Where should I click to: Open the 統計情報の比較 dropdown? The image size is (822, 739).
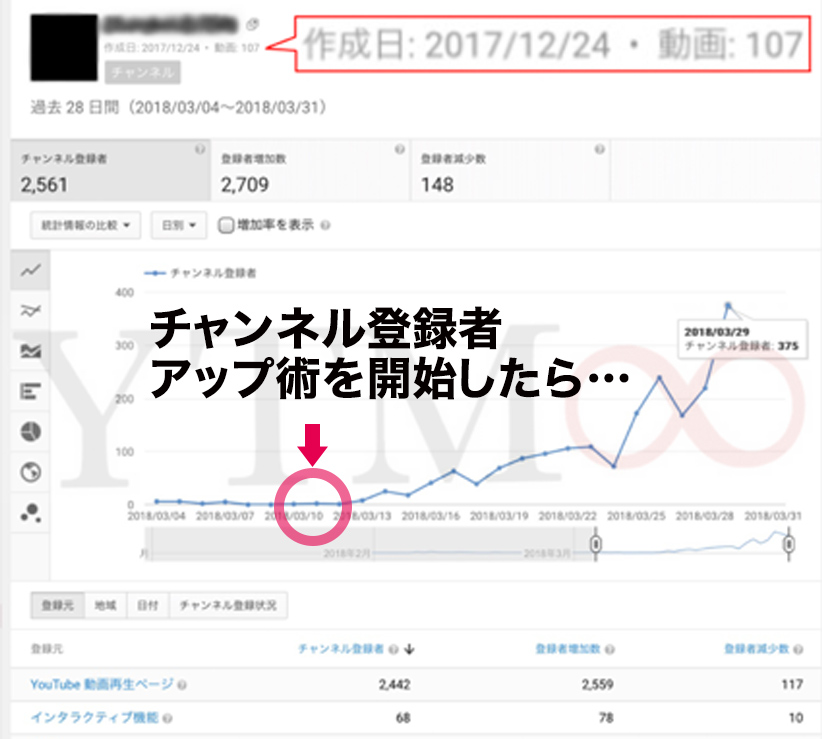(86, 225)
